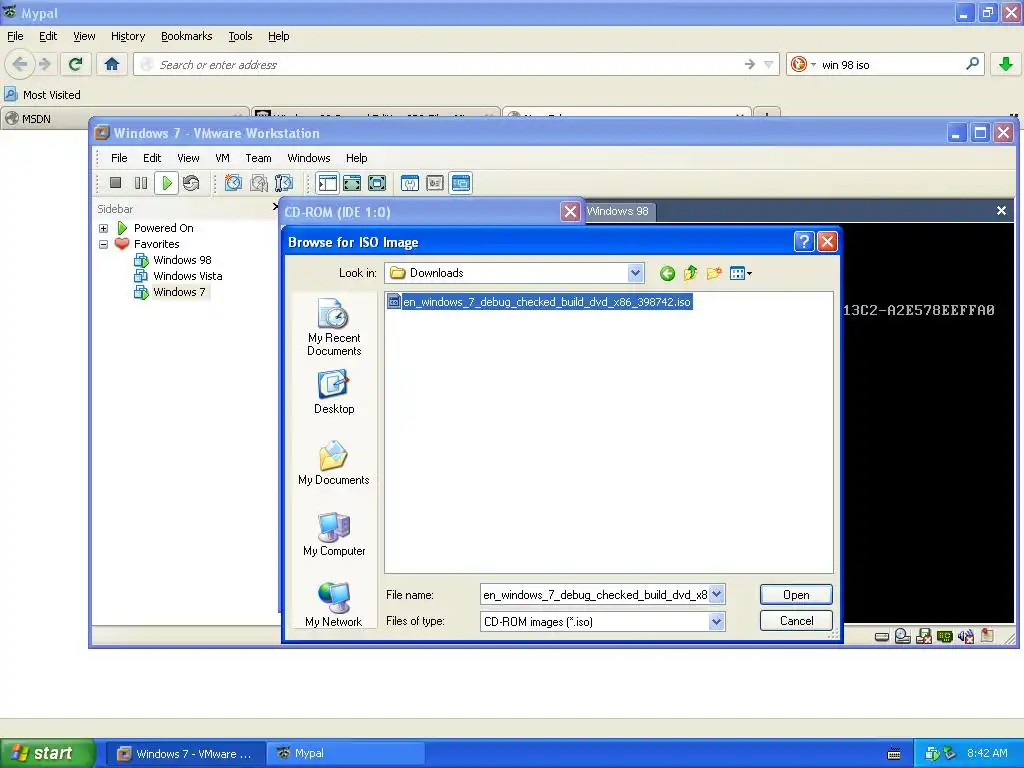Select My Documents in the places bar
The height and width of the screenshot is (768, 1024).
(334, 463)
